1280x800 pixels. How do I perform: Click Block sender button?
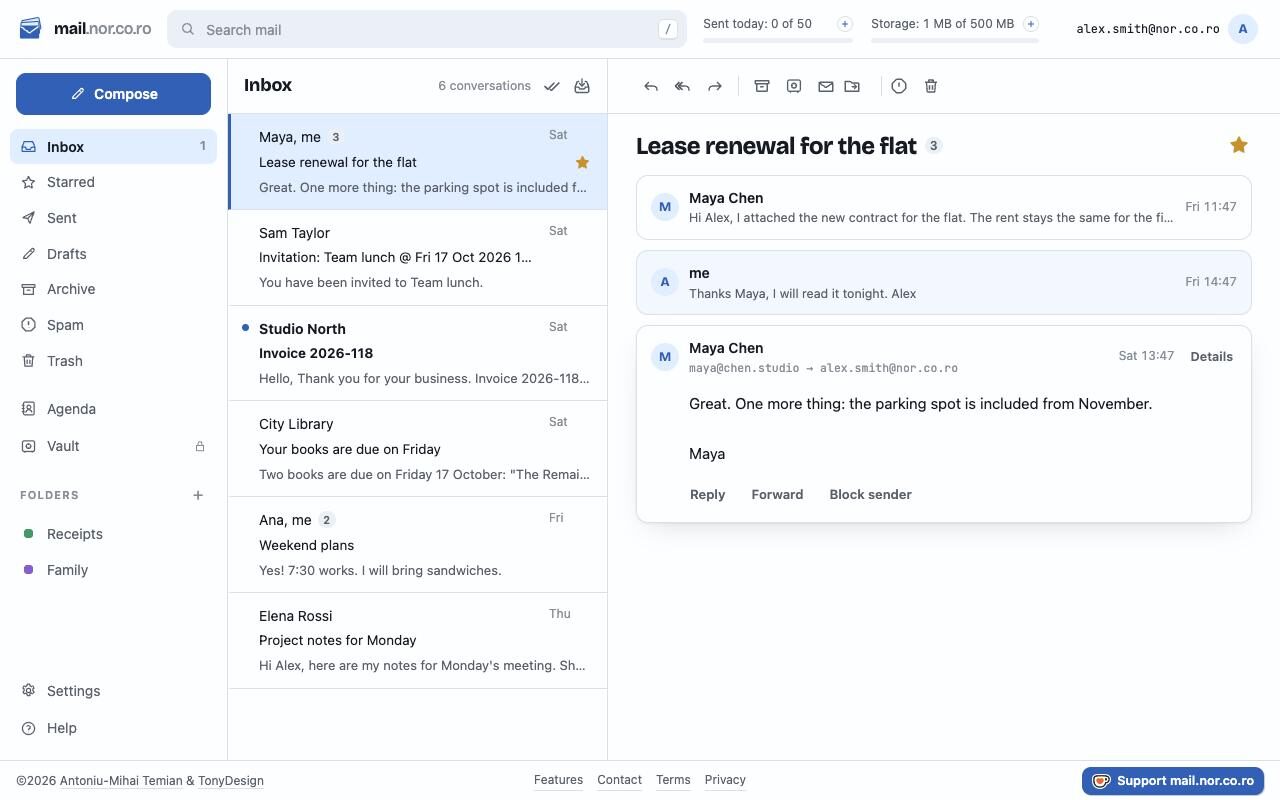pyautogui.click(x=870, y=495)
